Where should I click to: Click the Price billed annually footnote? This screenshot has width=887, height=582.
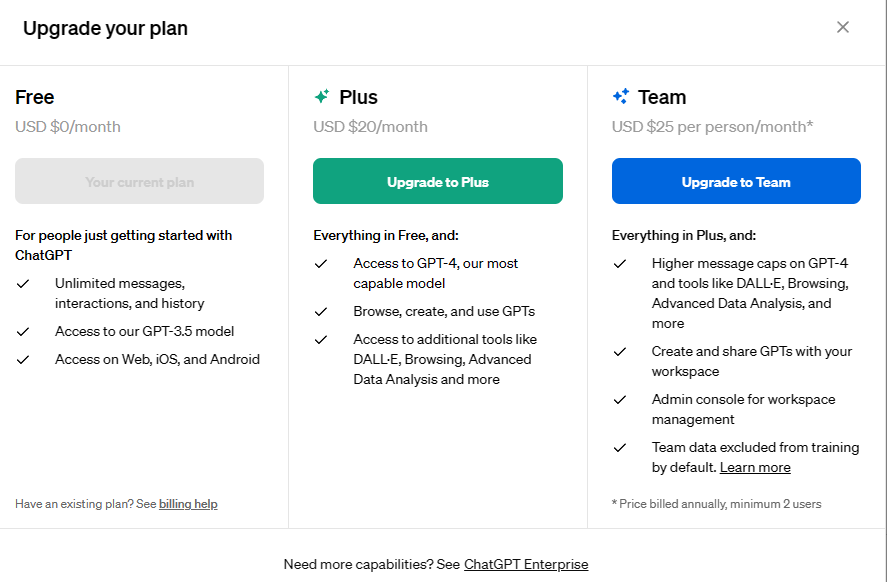[x=716, y=504]
